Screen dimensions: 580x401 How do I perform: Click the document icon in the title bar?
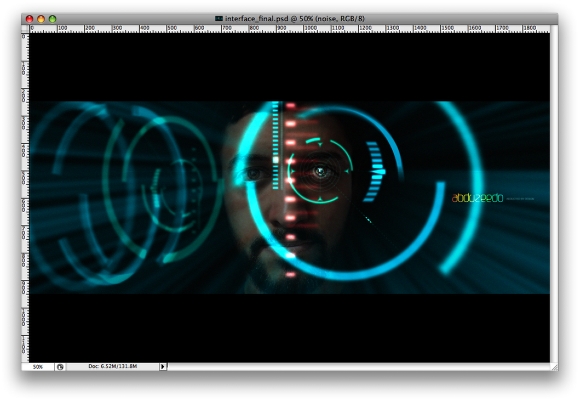(x=219, y=18)
